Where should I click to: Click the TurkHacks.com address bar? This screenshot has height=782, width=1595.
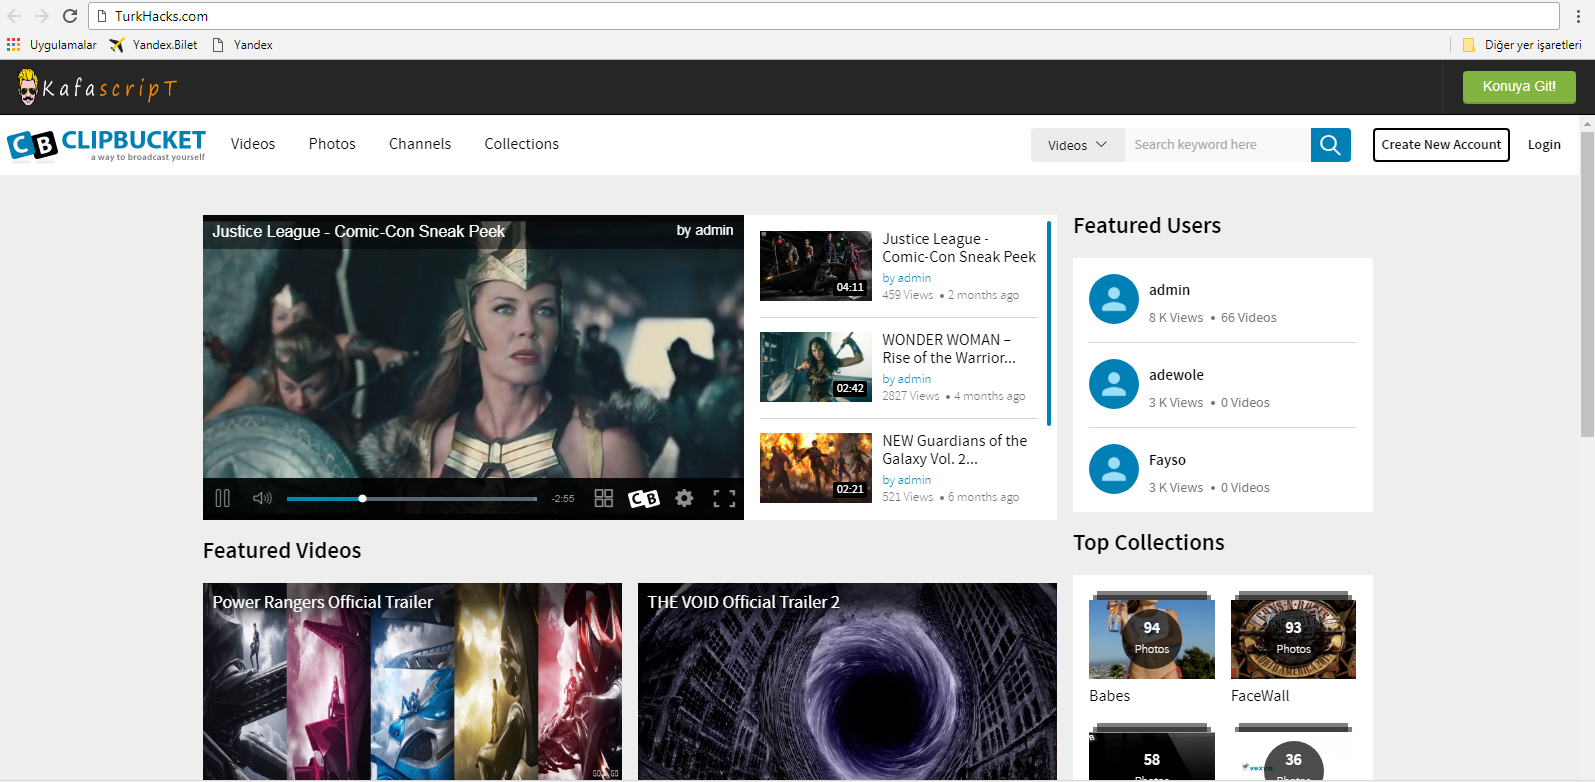point(824,16)
